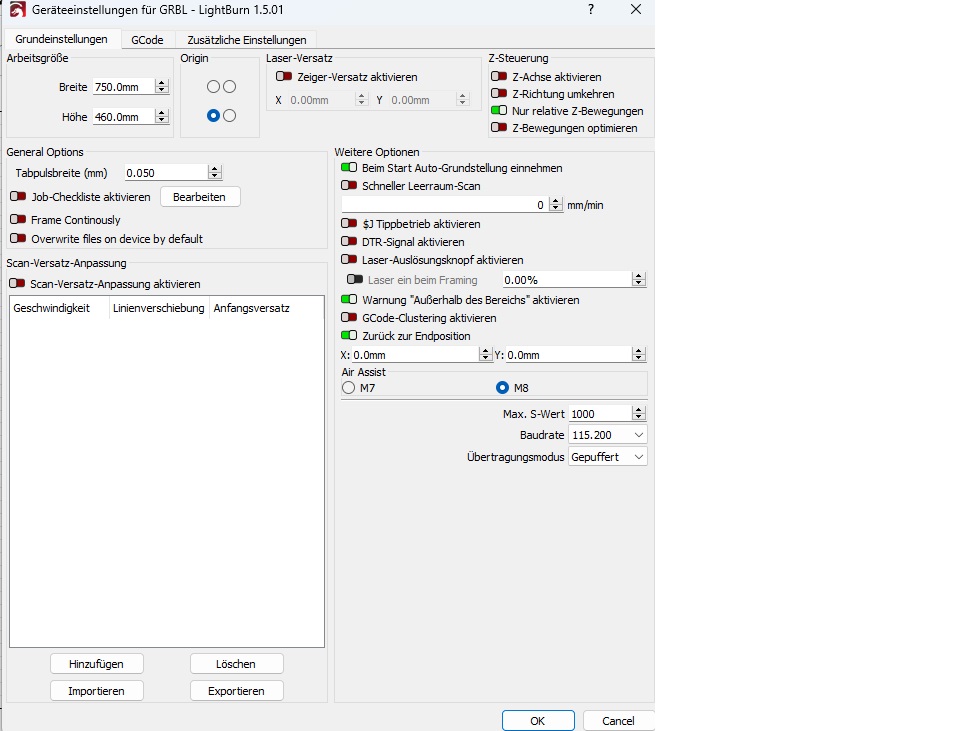Toggle Z-Bewegungen optimieren
The width and height of the screenshot is (960, 731).
coord(499,128)
